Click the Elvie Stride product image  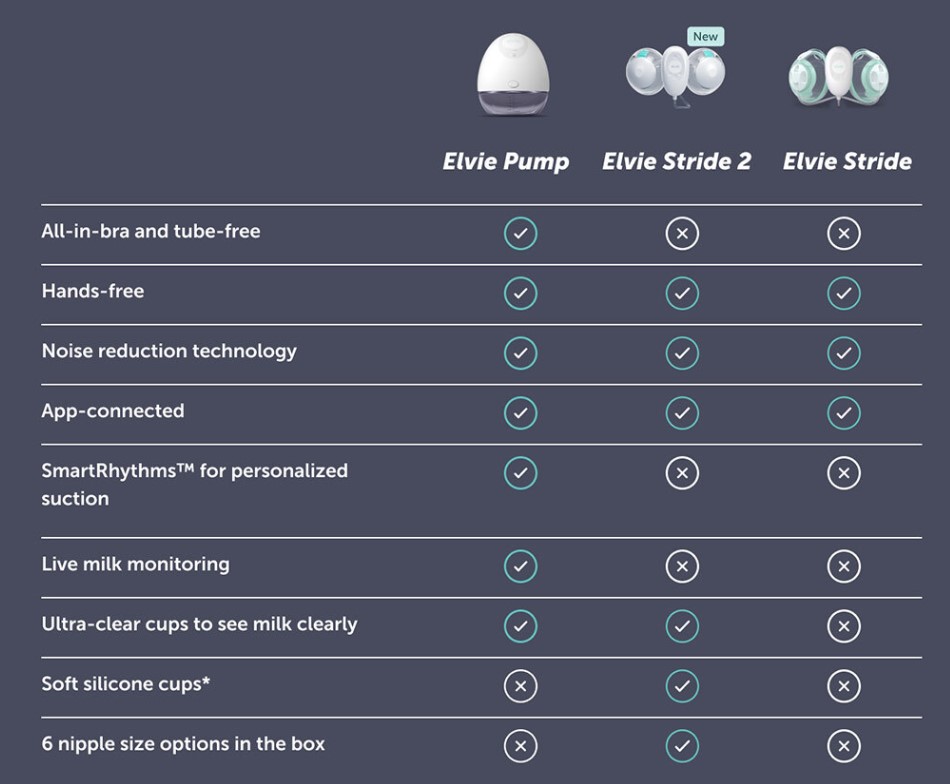pyautogui.click(x=838, y=78)
